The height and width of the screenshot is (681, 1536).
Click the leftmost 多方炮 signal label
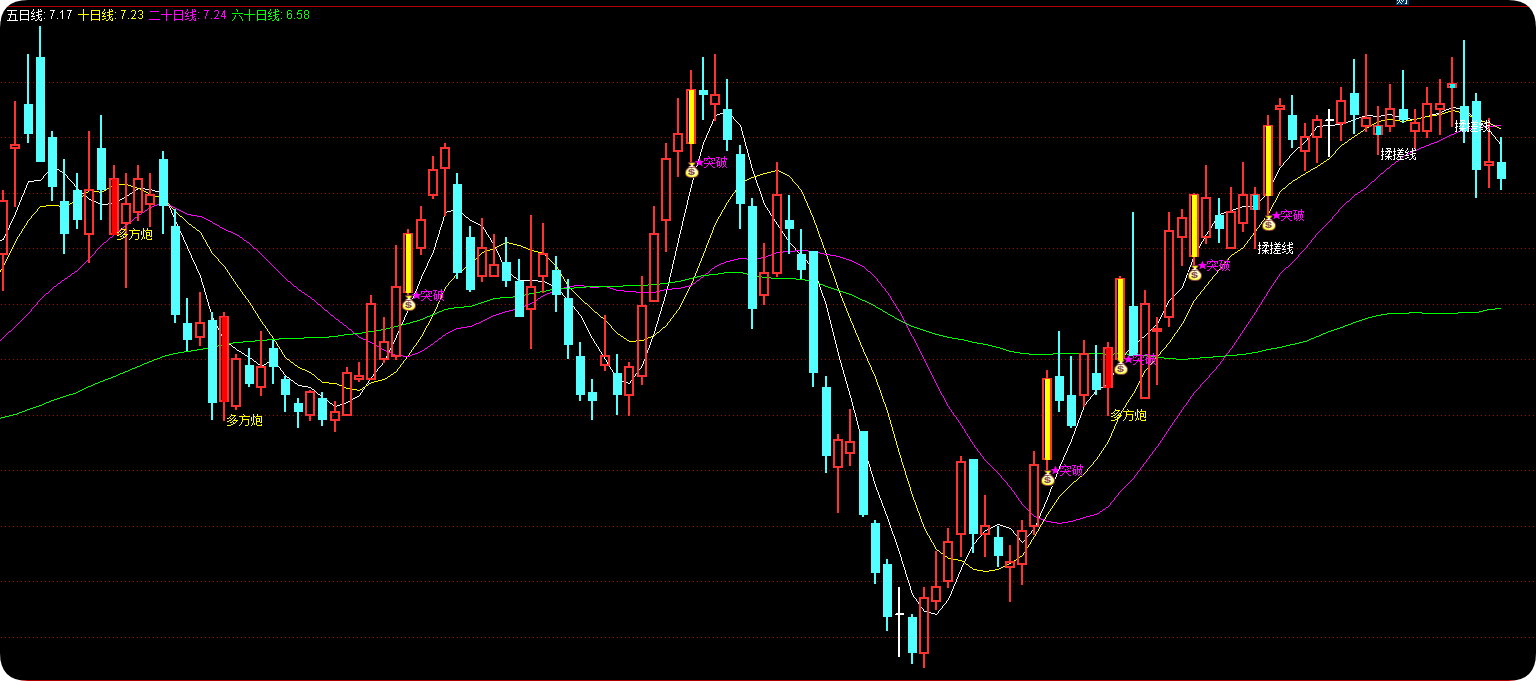(135, 235)
